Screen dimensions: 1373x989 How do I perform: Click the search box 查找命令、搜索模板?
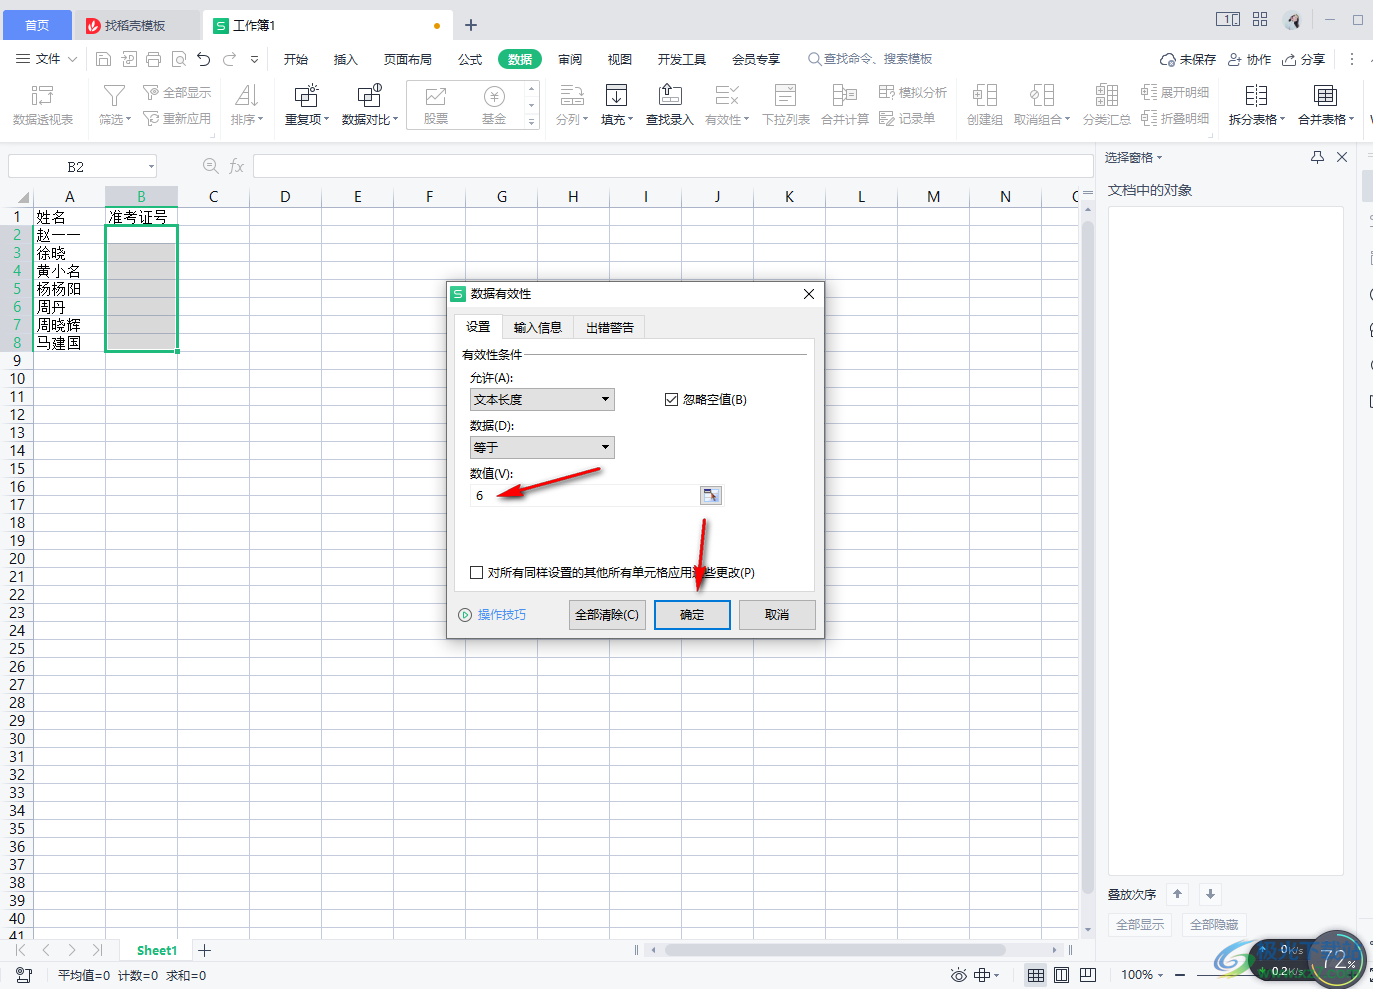coord(870,59)
